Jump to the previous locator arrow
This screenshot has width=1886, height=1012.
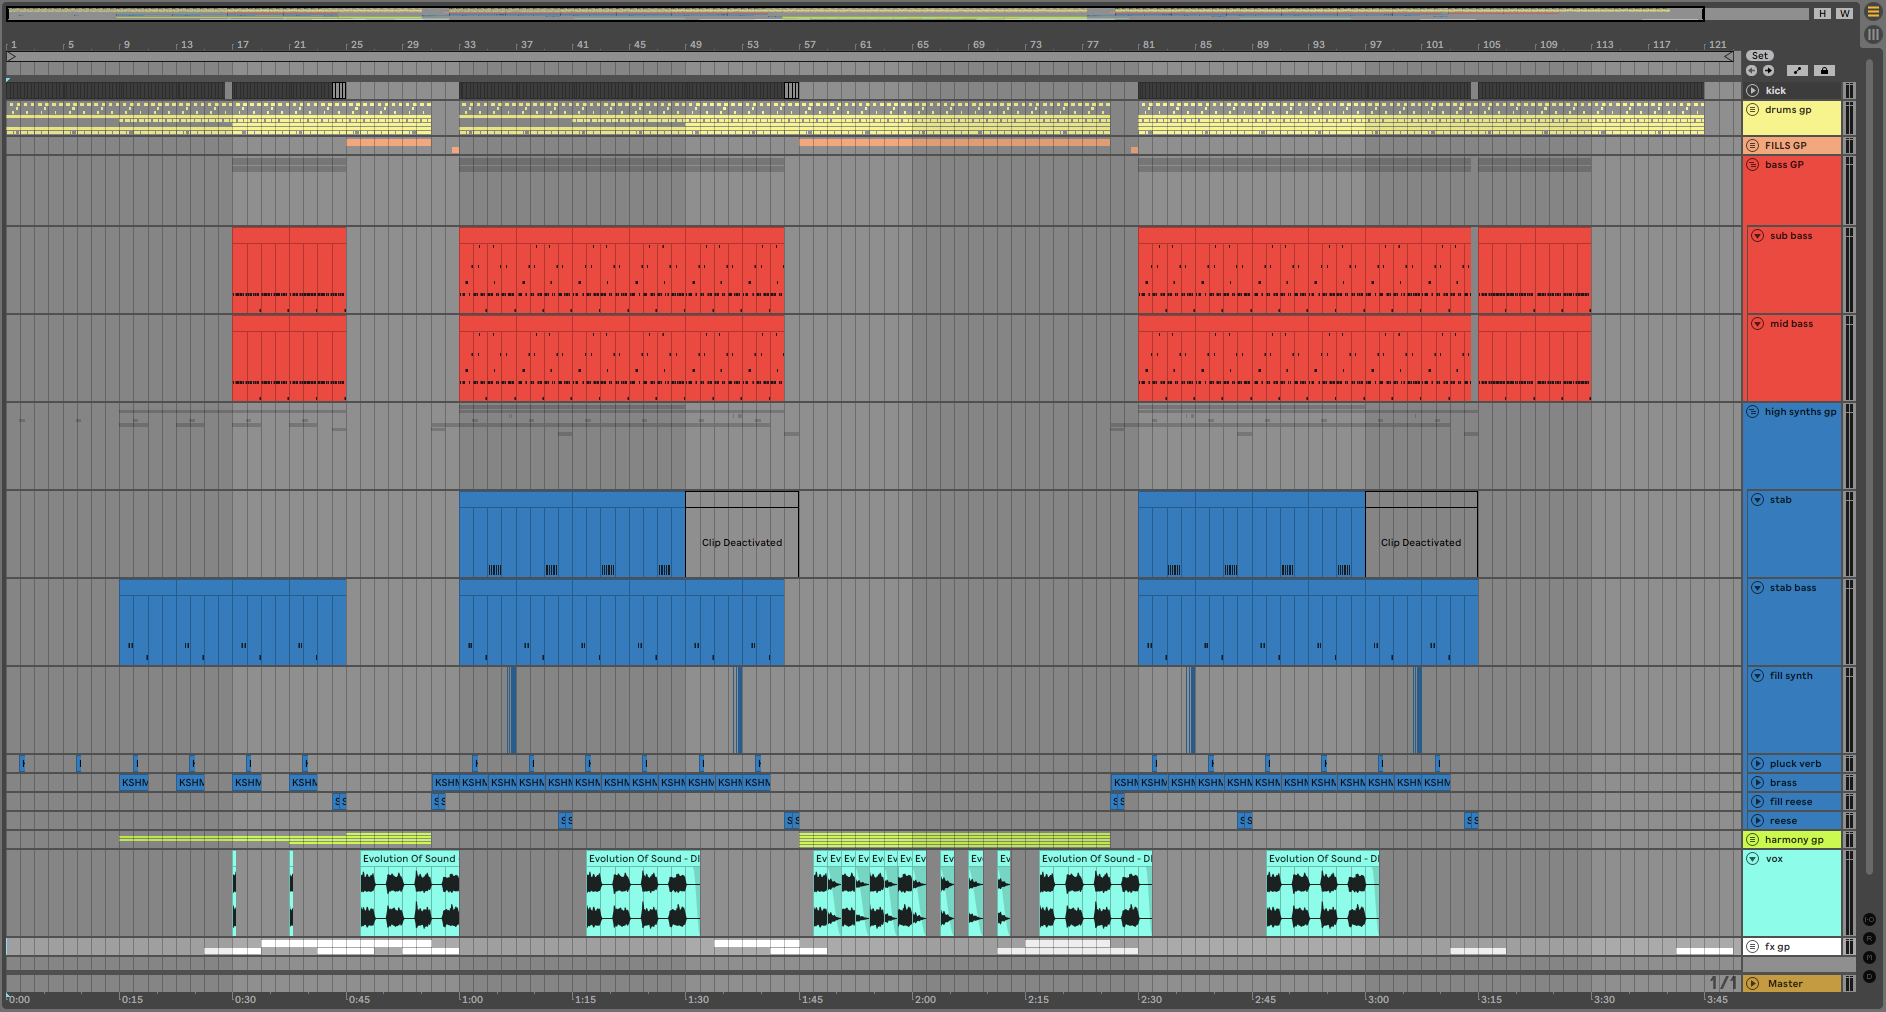click(1751, 71)
